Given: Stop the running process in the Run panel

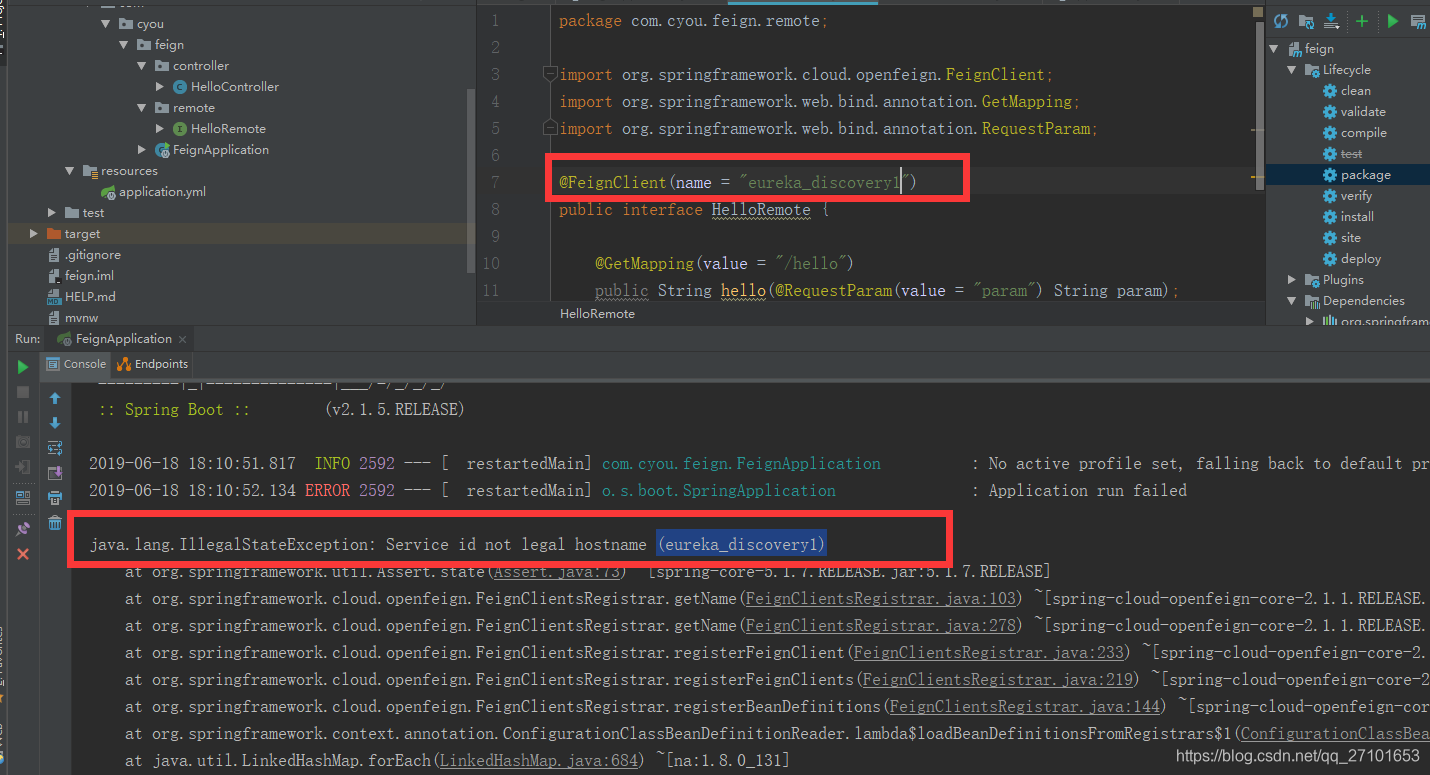Looking at the screenshot, I should coord(23,392).
